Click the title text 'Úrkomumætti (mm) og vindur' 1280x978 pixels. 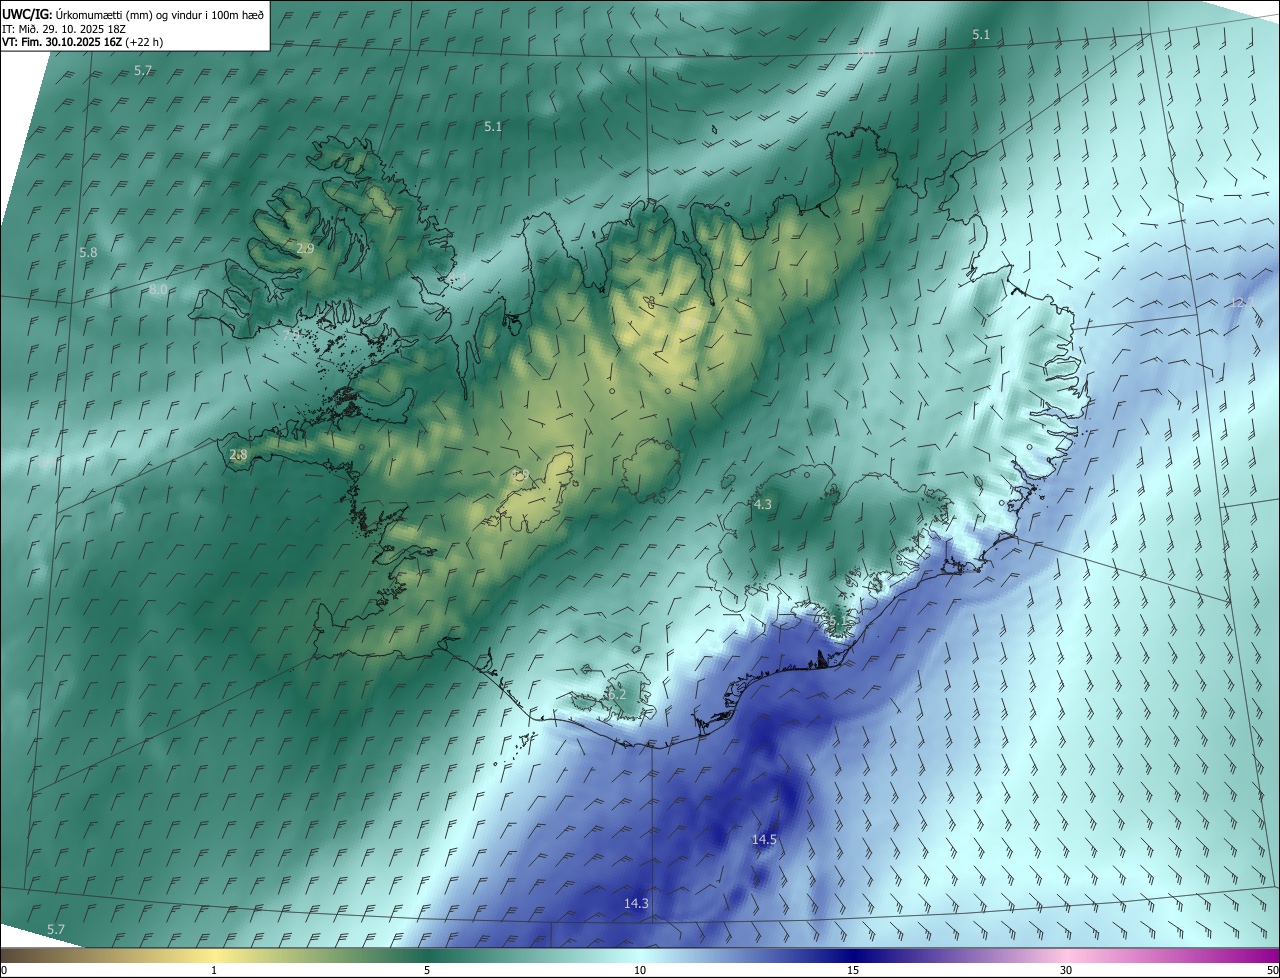(131, 13)
